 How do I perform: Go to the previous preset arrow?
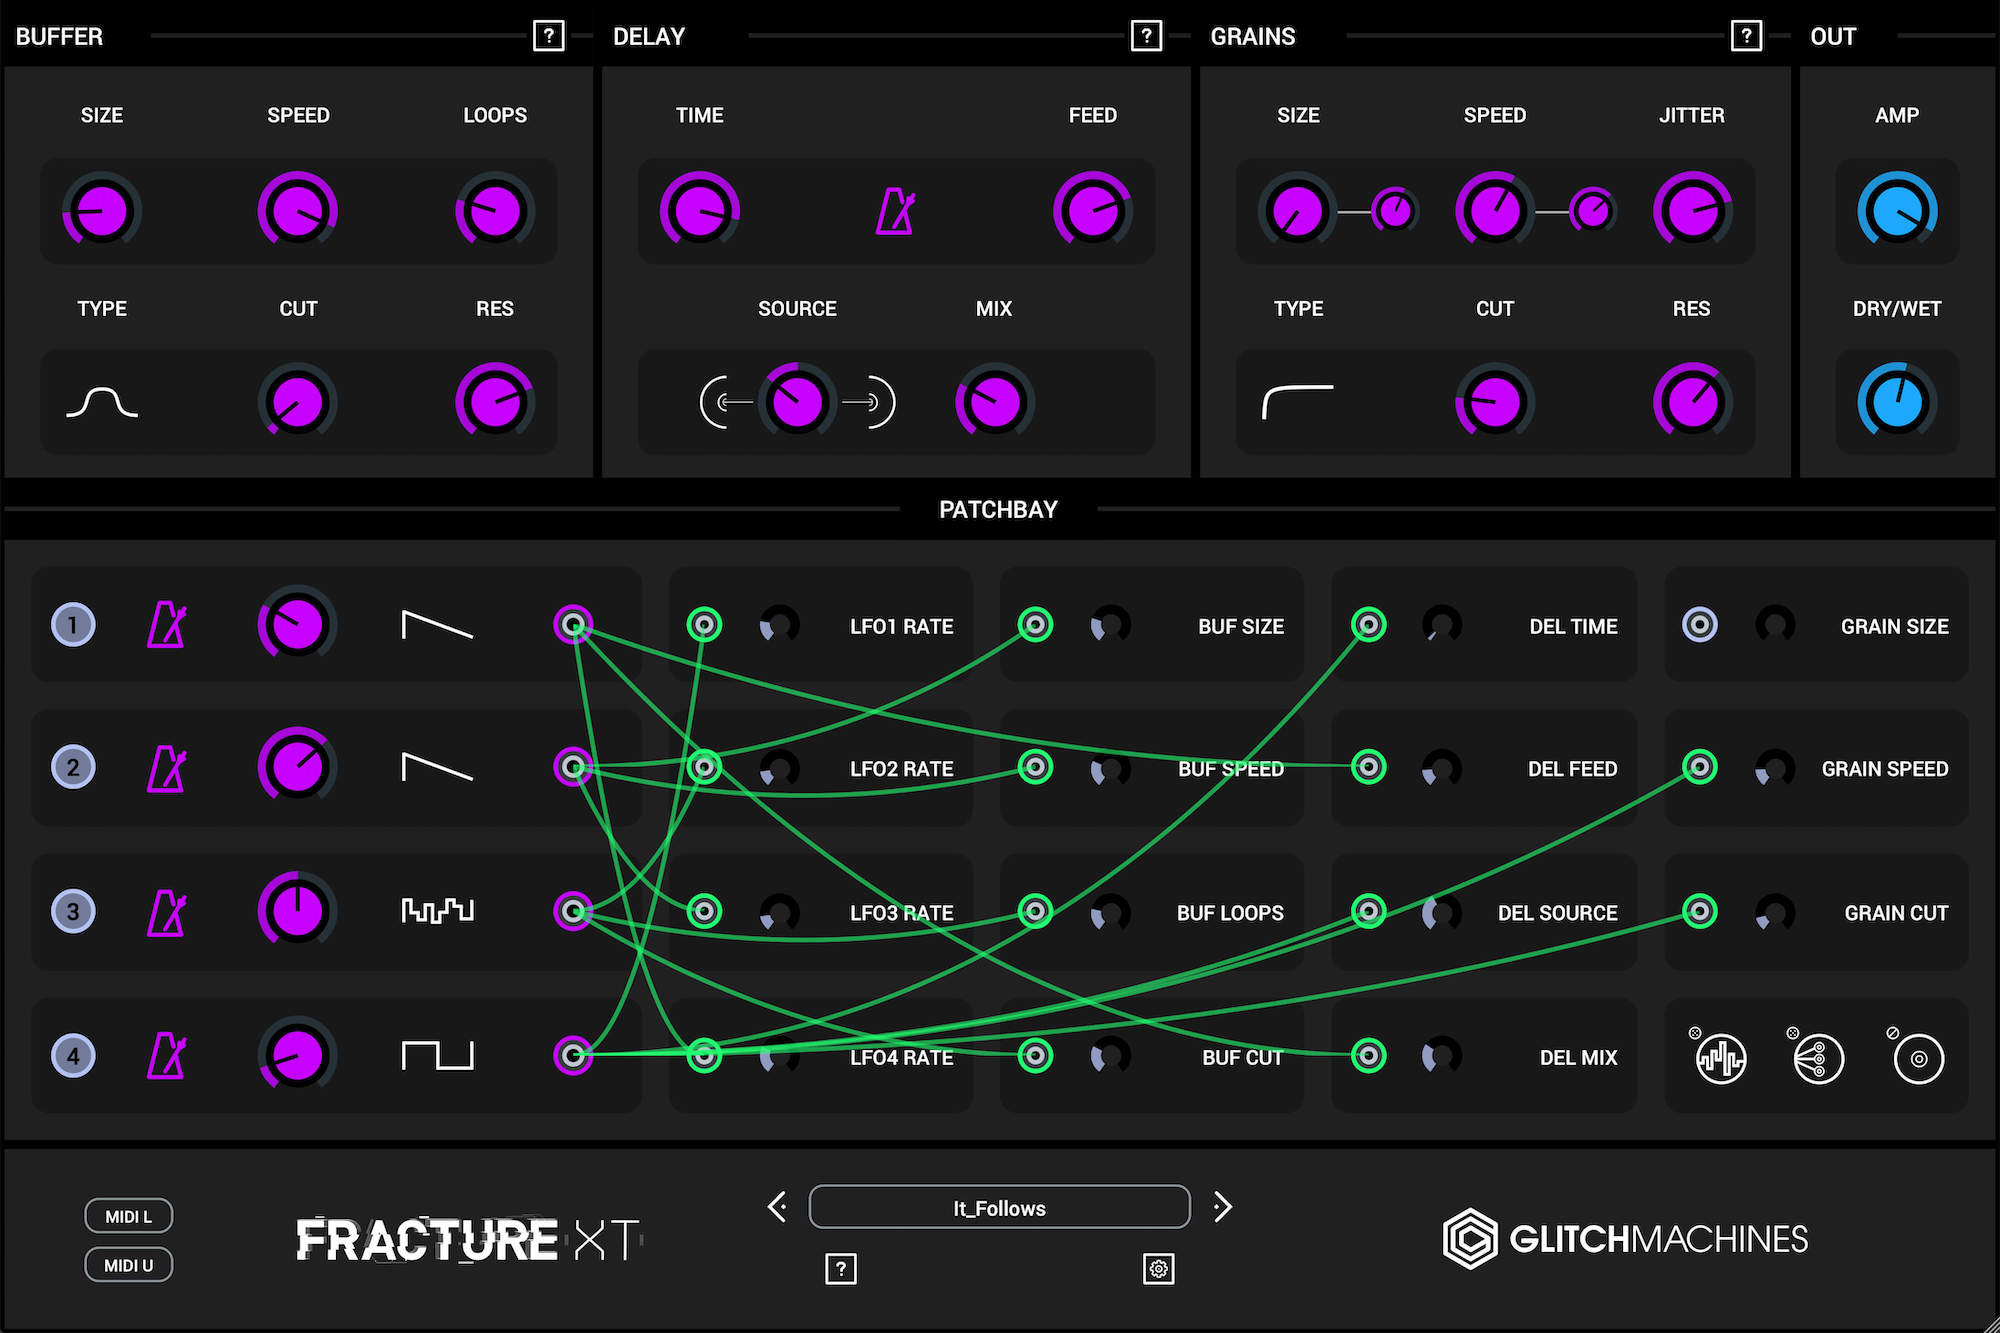click(777, 1207)
